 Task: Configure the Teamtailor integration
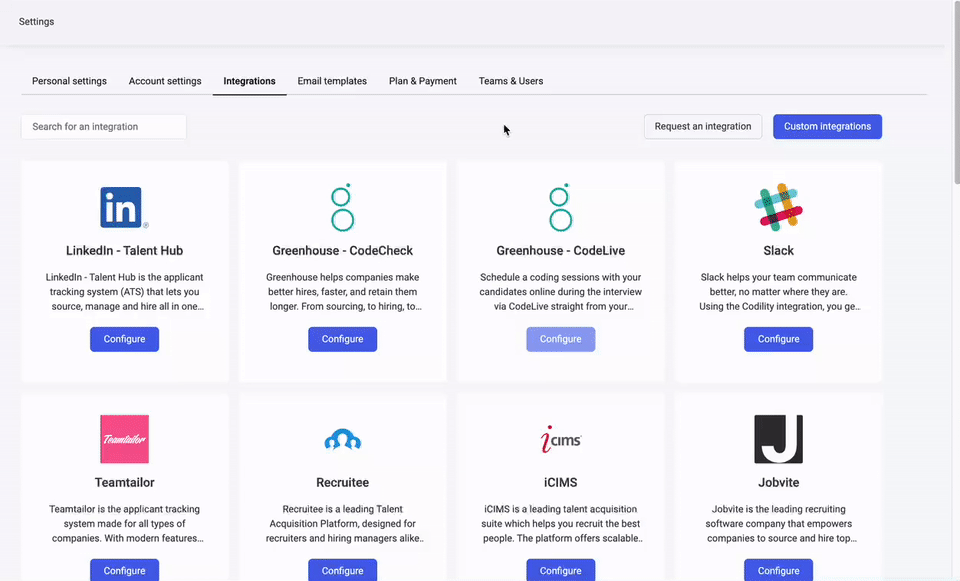pyautogui.click(x=124, y=570)
